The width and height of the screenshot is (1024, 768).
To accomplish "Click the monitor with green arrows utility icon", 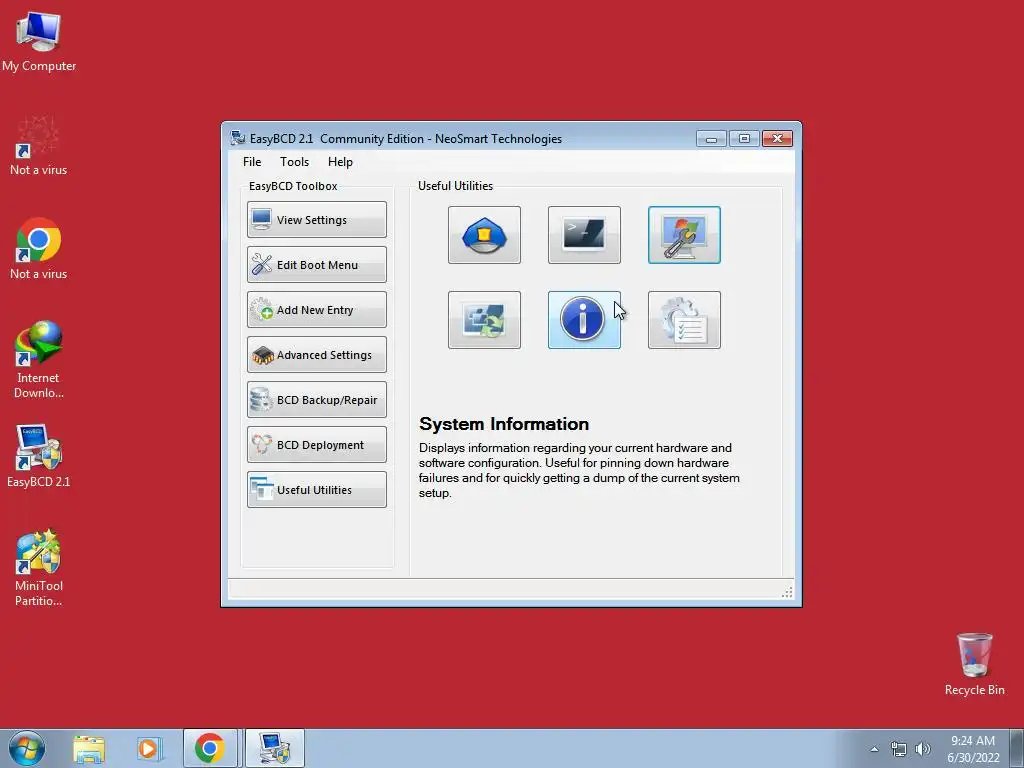I will (484, 320).
